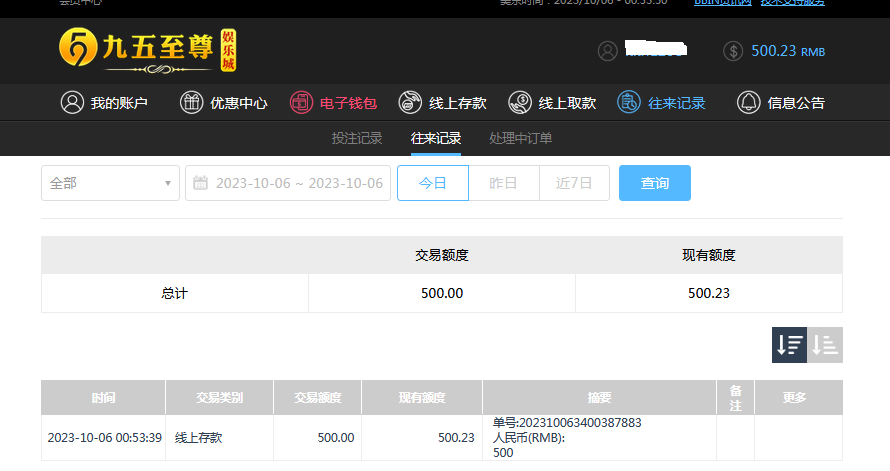Image resolution: width=890 pixels, height=471 pixels.
Task: Open the 线上存款 menu
Action: click(443, 103)
